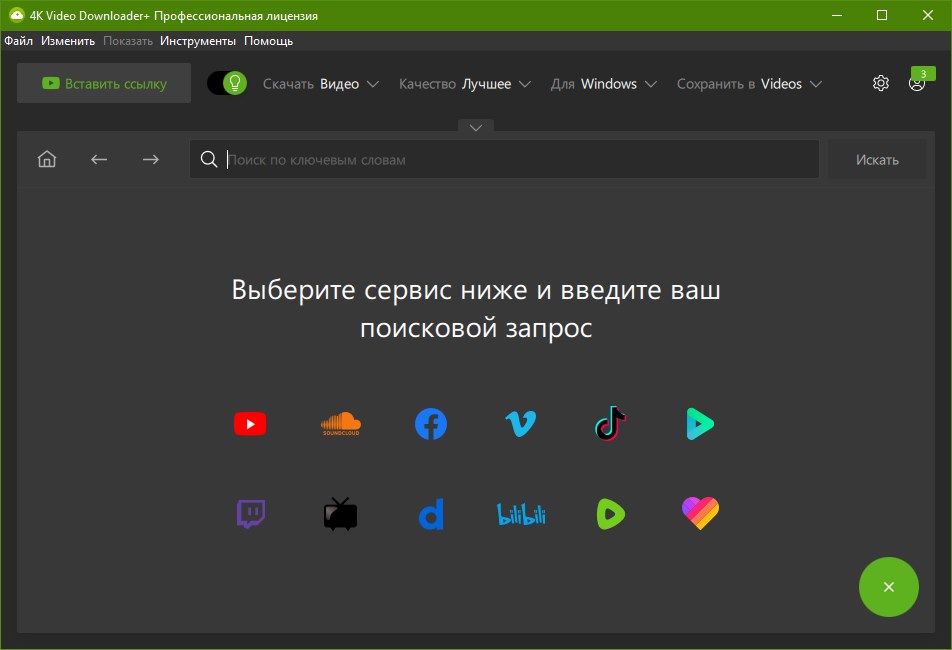Open the Файл menu
Image resolution: width=952 pixels, height=650 pixels.
pos(18,41)
